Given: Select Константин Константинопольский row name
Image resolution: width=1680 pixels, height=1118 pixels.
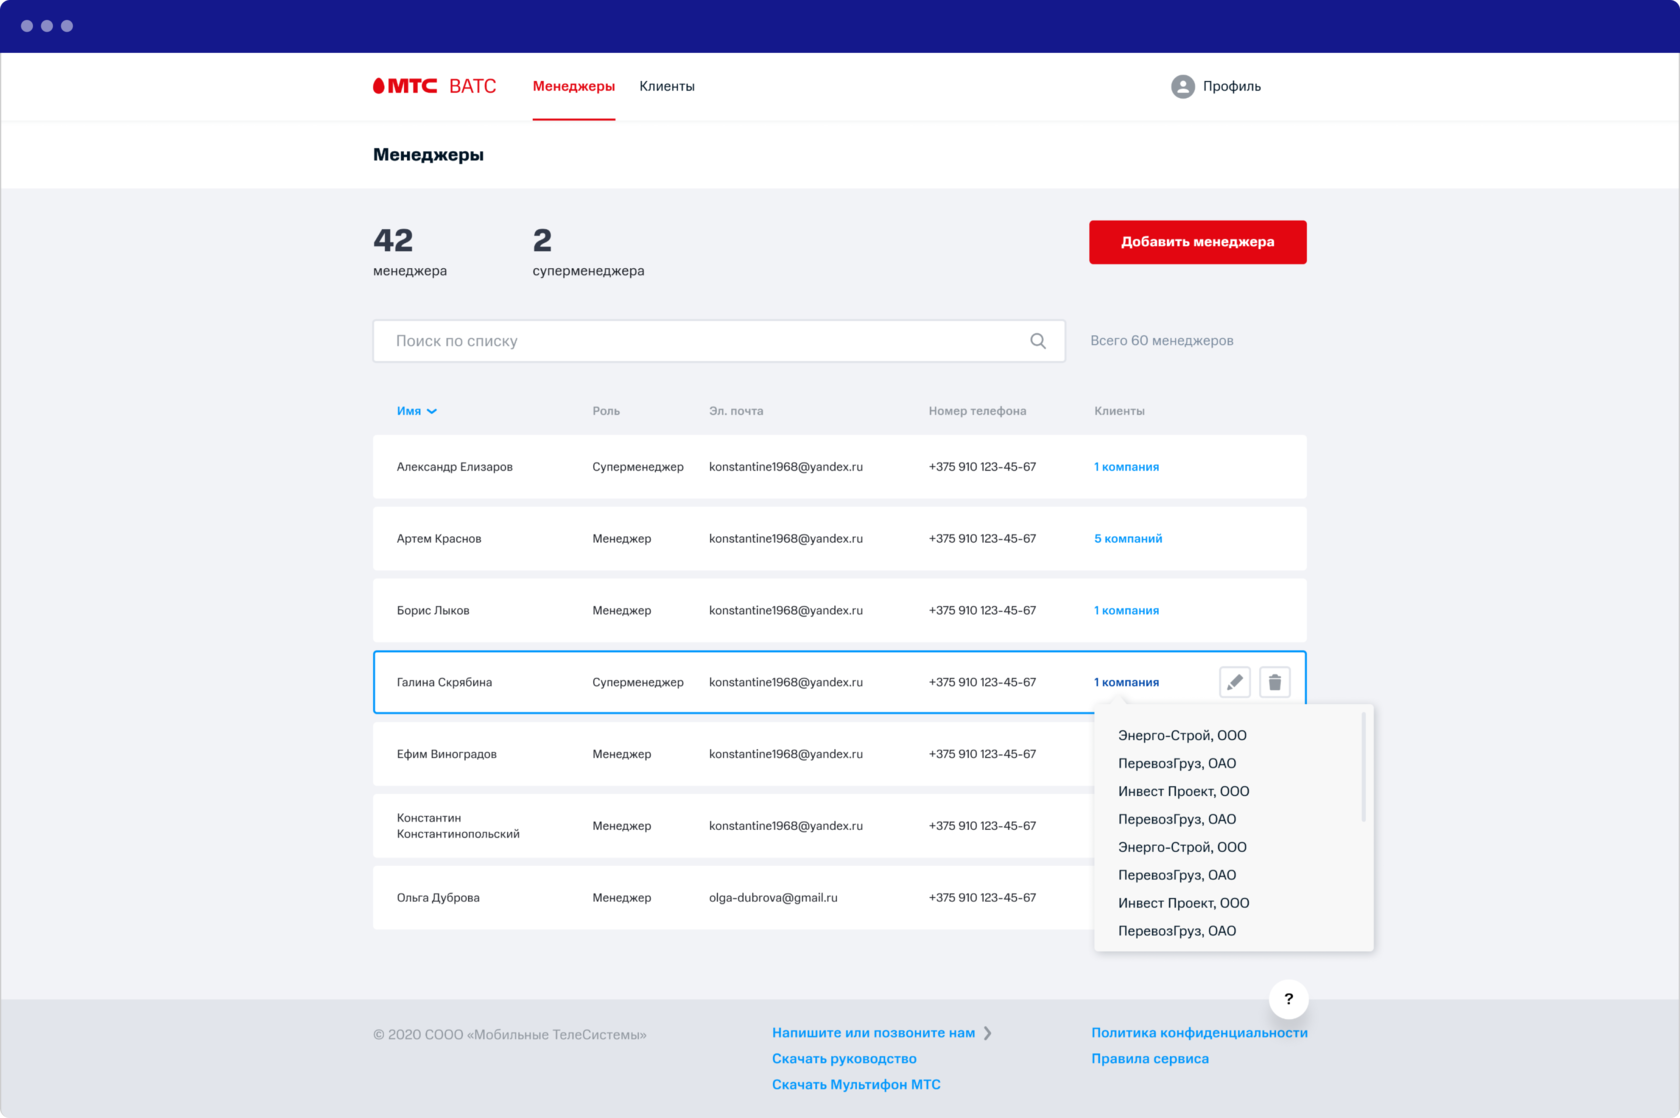Looking at the screenshot, I should [458, 826].
